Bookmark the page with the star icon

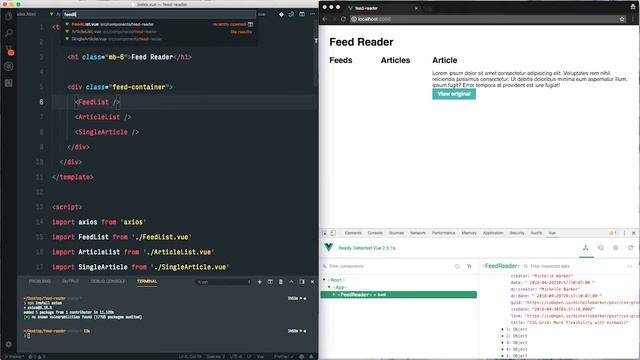tap(622, 19)
